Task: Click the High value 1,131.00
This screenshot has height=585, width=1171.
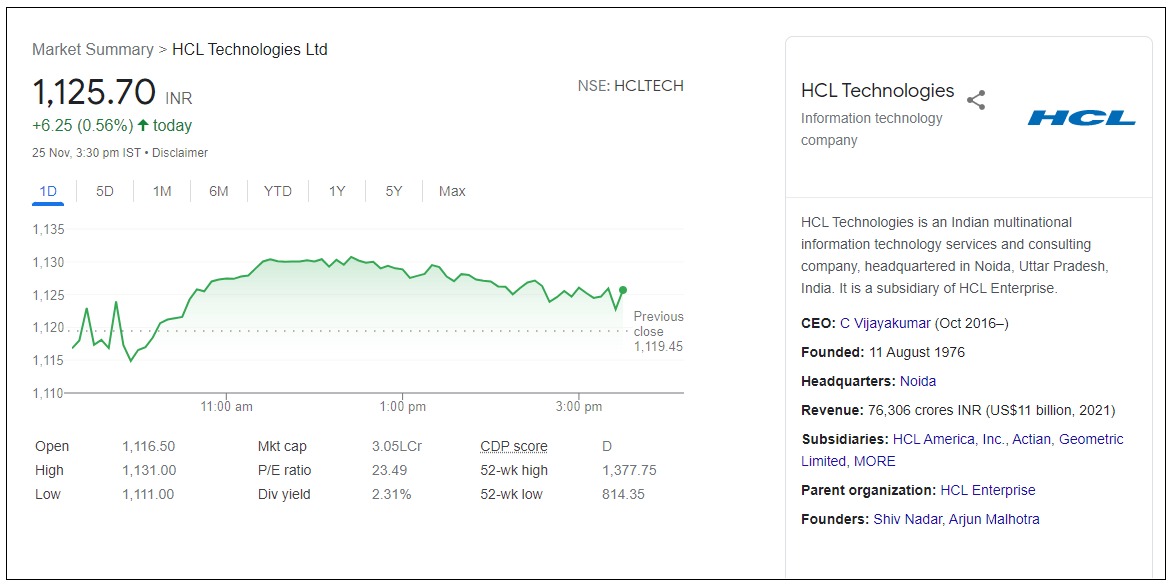Action: pos(149,471)
